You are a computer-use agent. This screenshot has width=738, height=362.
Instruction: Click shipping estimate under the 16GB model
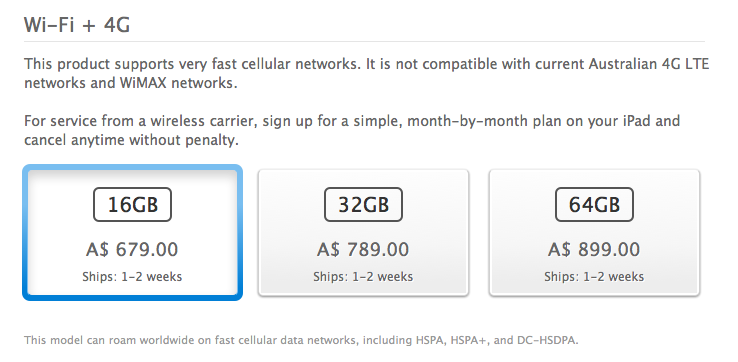[x=132, y=276]
